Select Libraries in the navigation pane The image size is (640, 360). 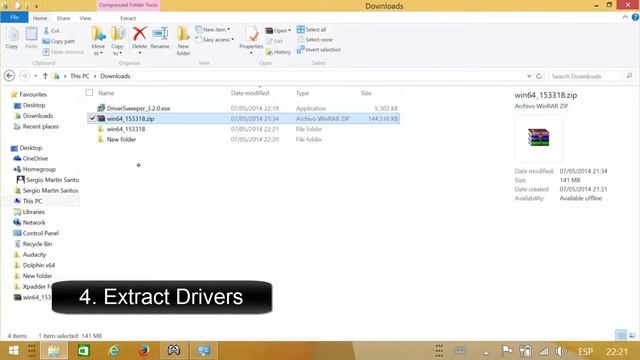pyautogui.click(x=33, y=212)
